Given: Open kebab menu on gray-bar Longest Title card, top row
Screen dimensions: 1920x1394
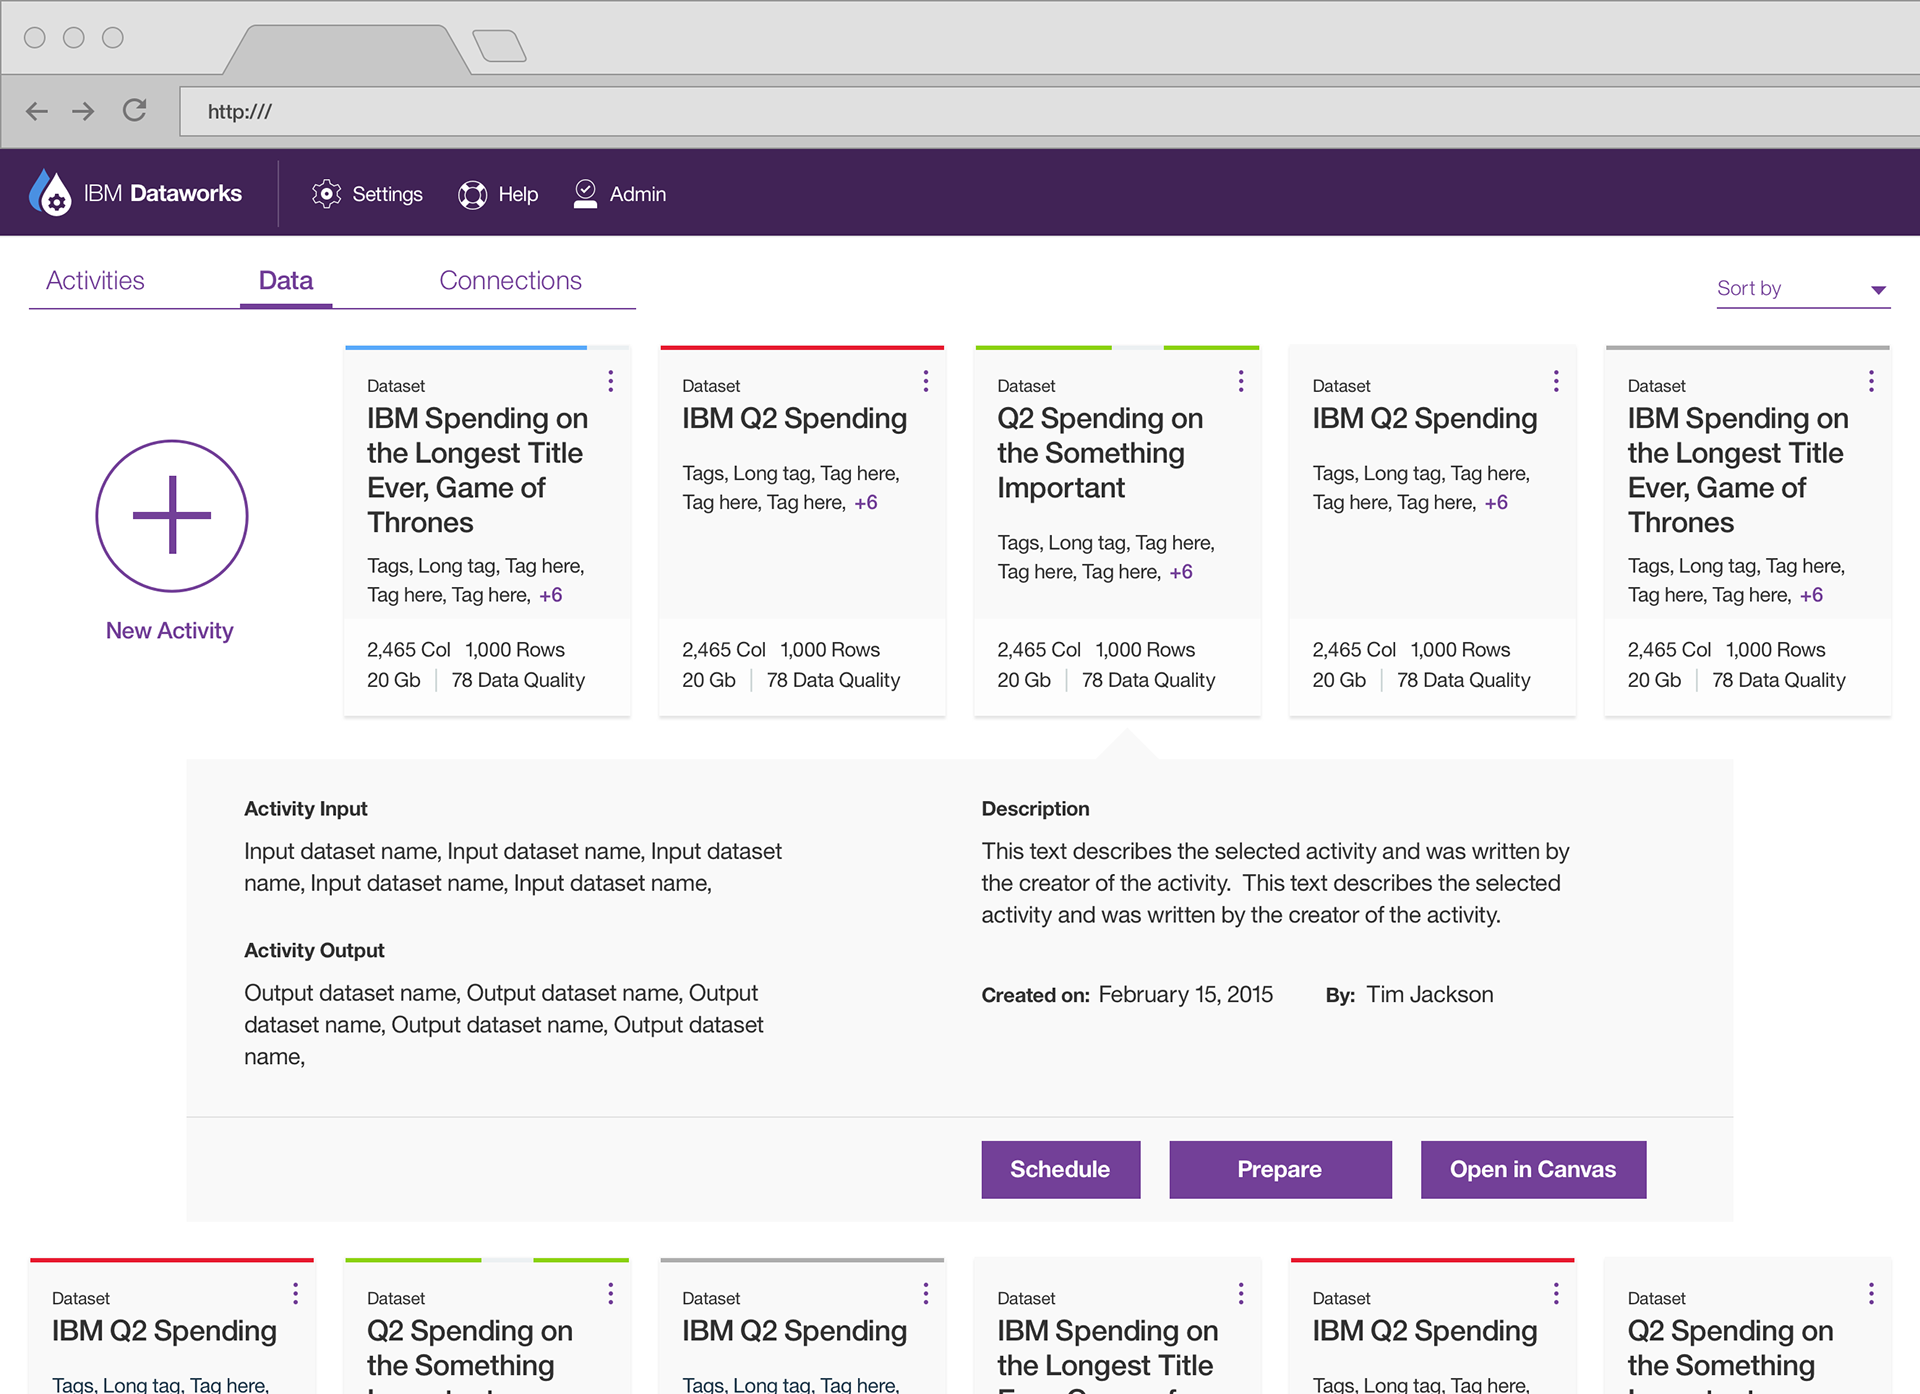Looking at the screenshot, I should 1871,381.
